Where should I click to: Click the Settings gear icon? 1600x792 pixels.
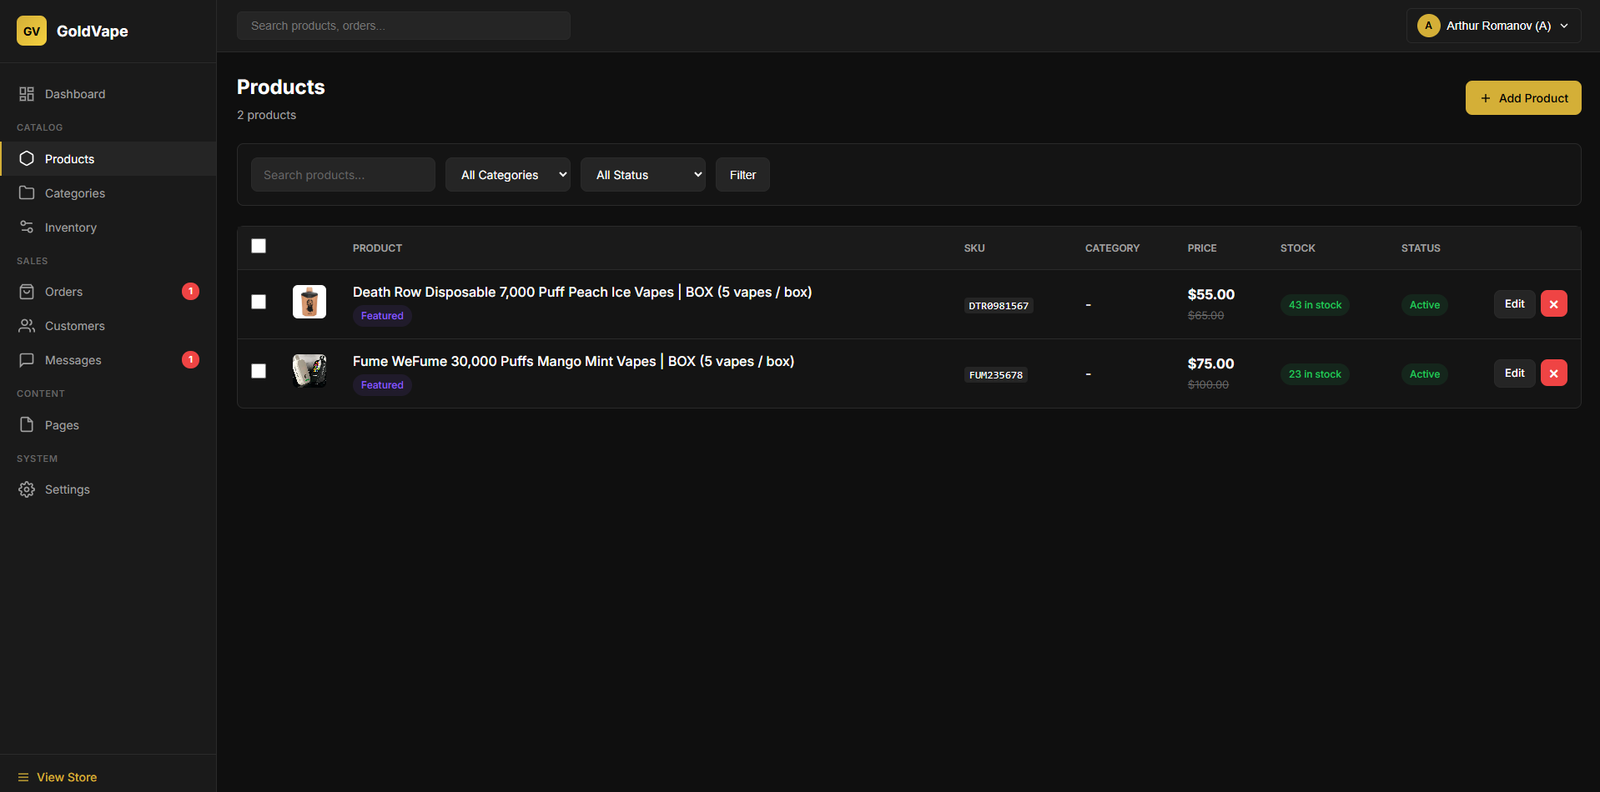27,489
